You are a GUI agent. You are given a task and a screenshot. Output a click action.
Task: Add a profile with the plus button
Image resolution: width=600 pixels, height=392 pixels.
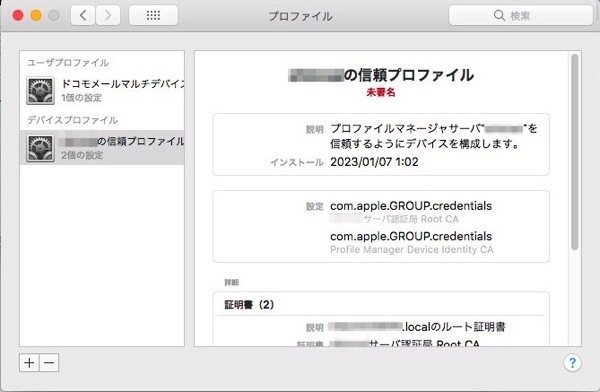pyautogui.click(x=29, y=363)
